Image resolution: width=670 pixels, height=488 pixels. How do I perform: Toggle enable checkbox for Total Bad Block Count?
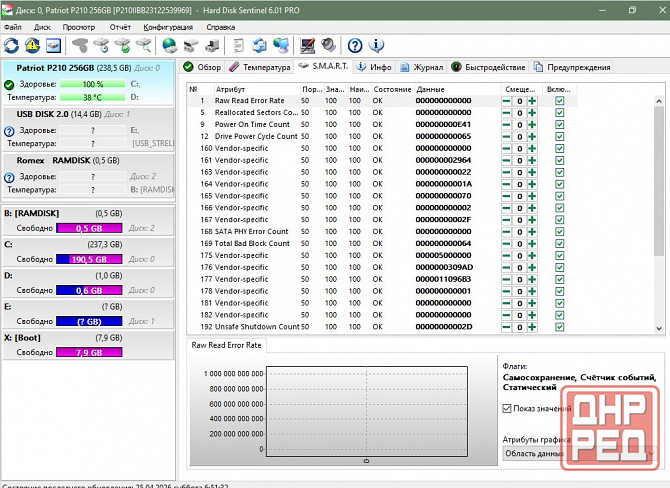tap(560, 244)
